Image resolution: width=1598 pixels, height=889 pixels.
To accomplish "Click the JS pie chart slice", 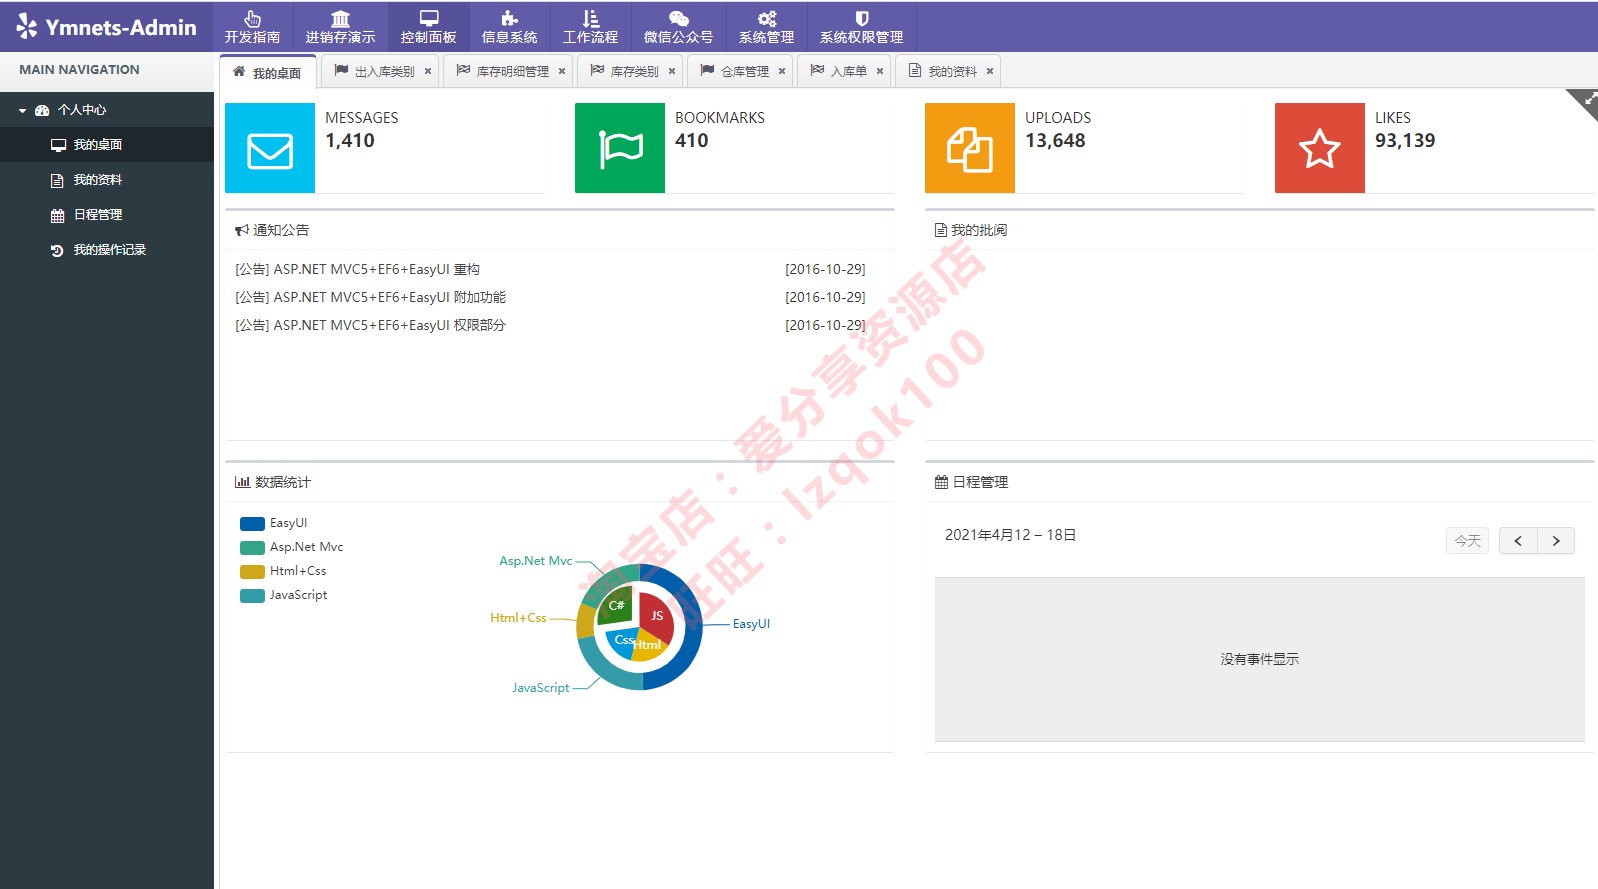I will pyautogui.click(x=657, y=615).
